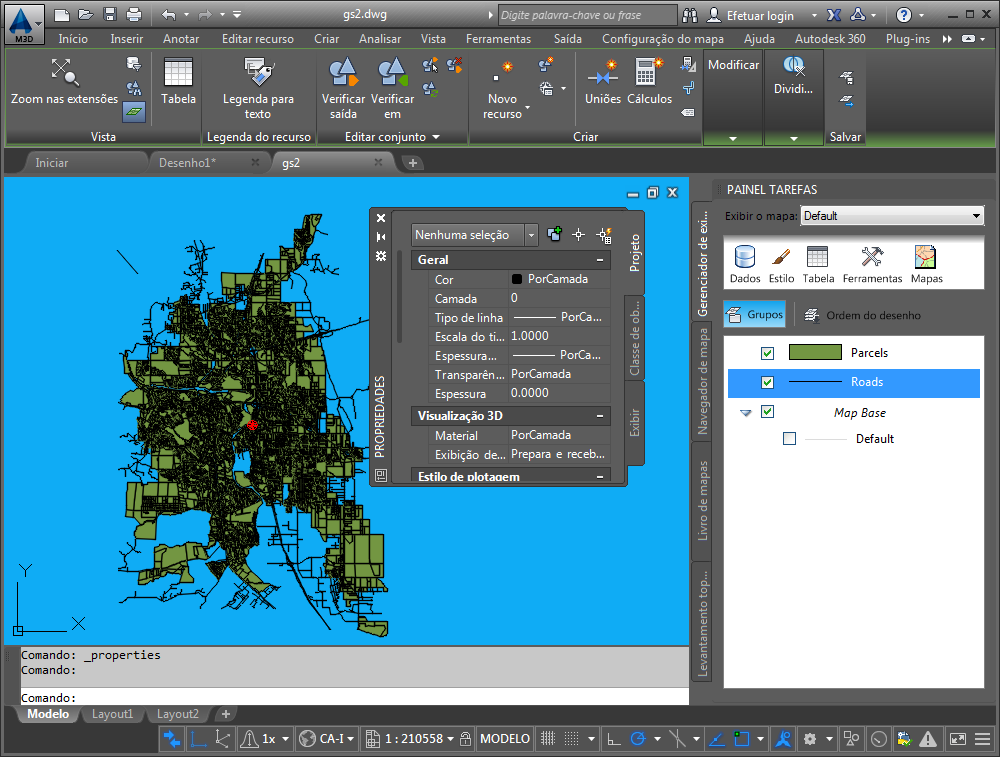Click Legenda para texto icon
This screenshot has width=1000, height=757.
point(258,73)
